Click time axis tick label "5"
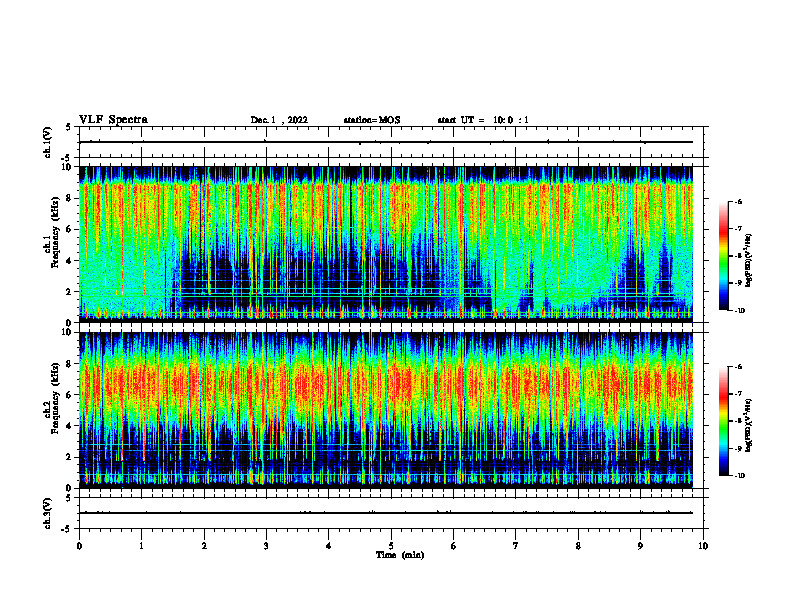 [391, 546]
